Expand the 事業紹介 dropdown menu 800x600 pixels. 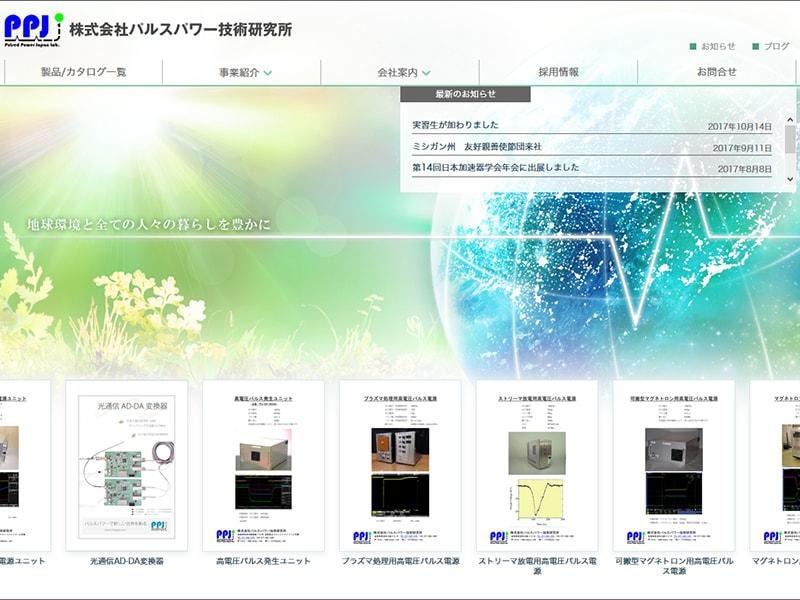pos(245,72)
